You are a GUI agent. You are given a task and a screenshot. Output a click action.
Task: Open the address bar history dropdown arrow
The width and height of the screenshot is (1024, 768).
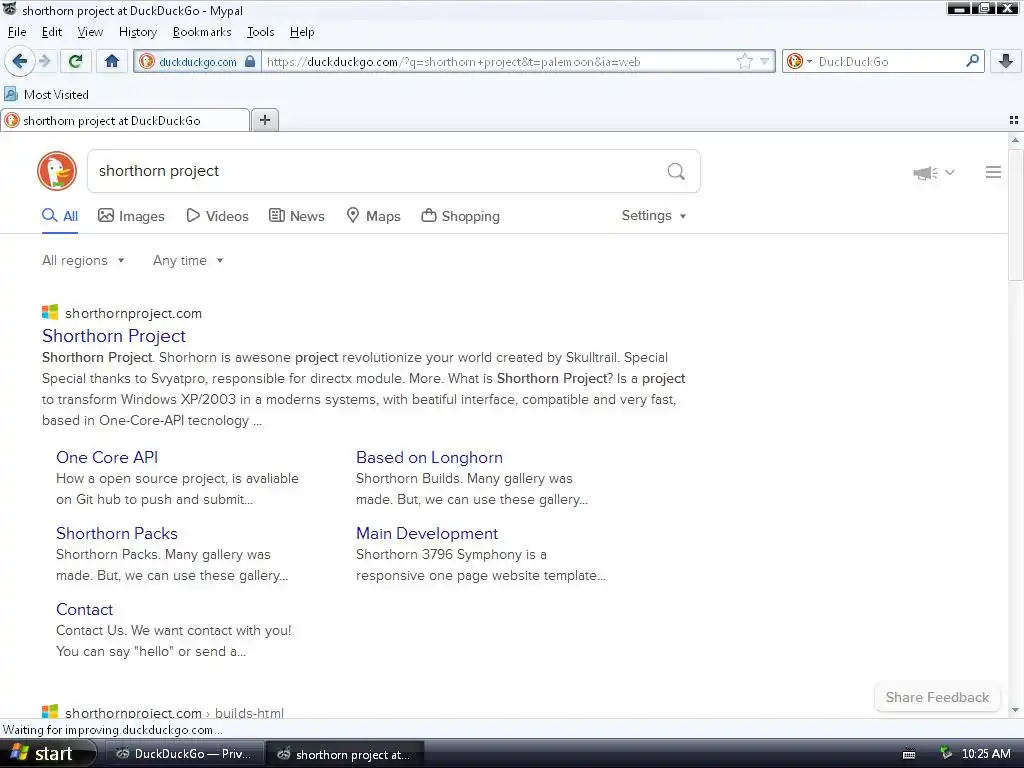[x=764, y=61]
